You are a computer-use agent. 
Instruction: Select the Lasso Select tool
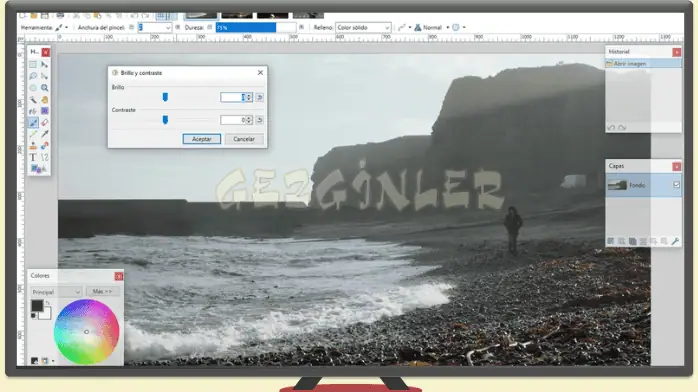pos(33,76)
